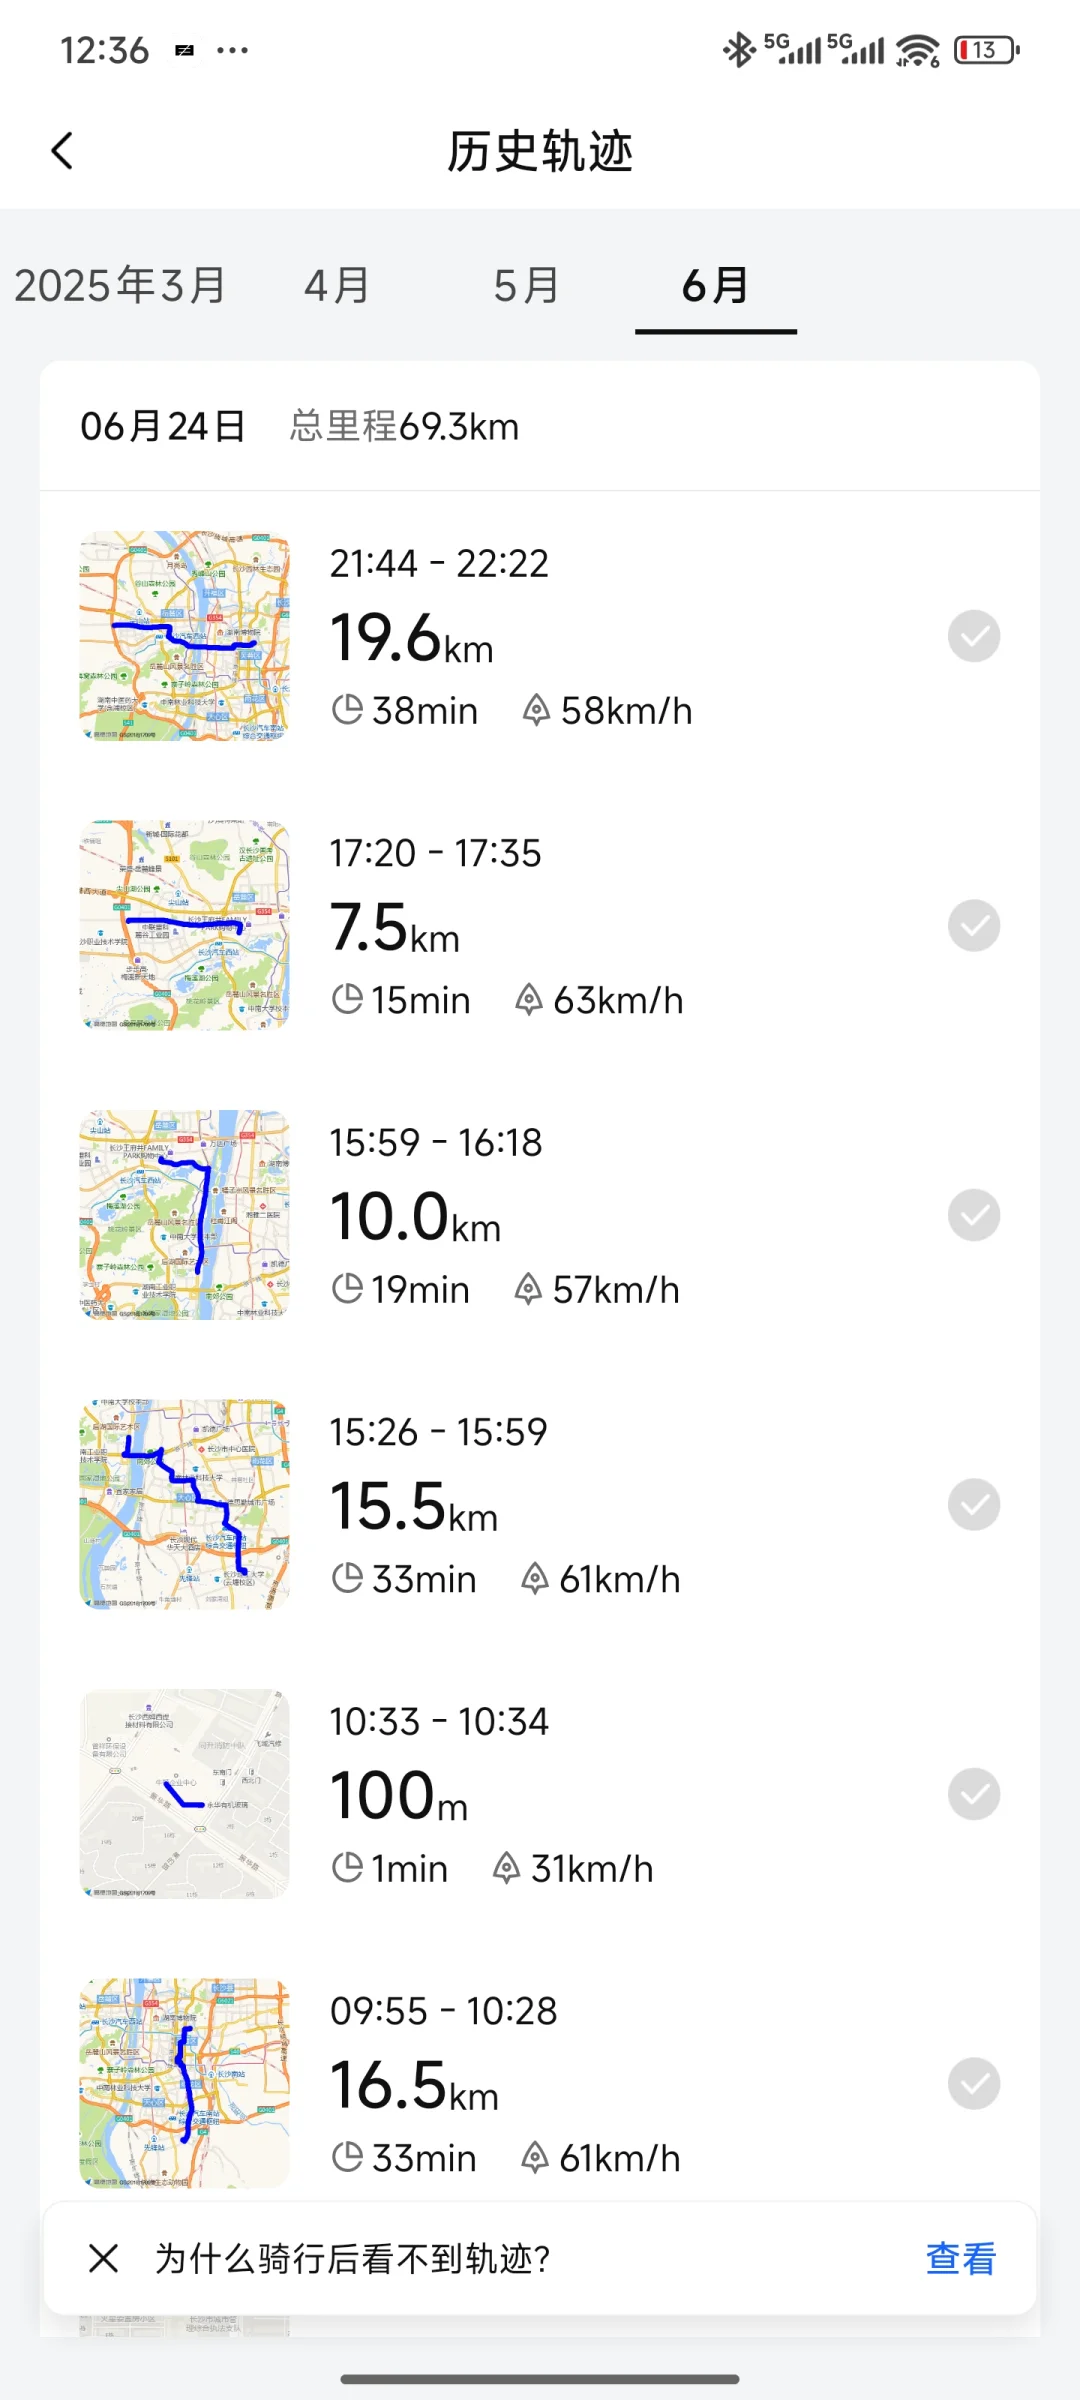Image resolution: width=1080 pixels, height=2400 pixels.
Task: Tap the Wi-Fi status icon
Action: click(x=917, y=50)
